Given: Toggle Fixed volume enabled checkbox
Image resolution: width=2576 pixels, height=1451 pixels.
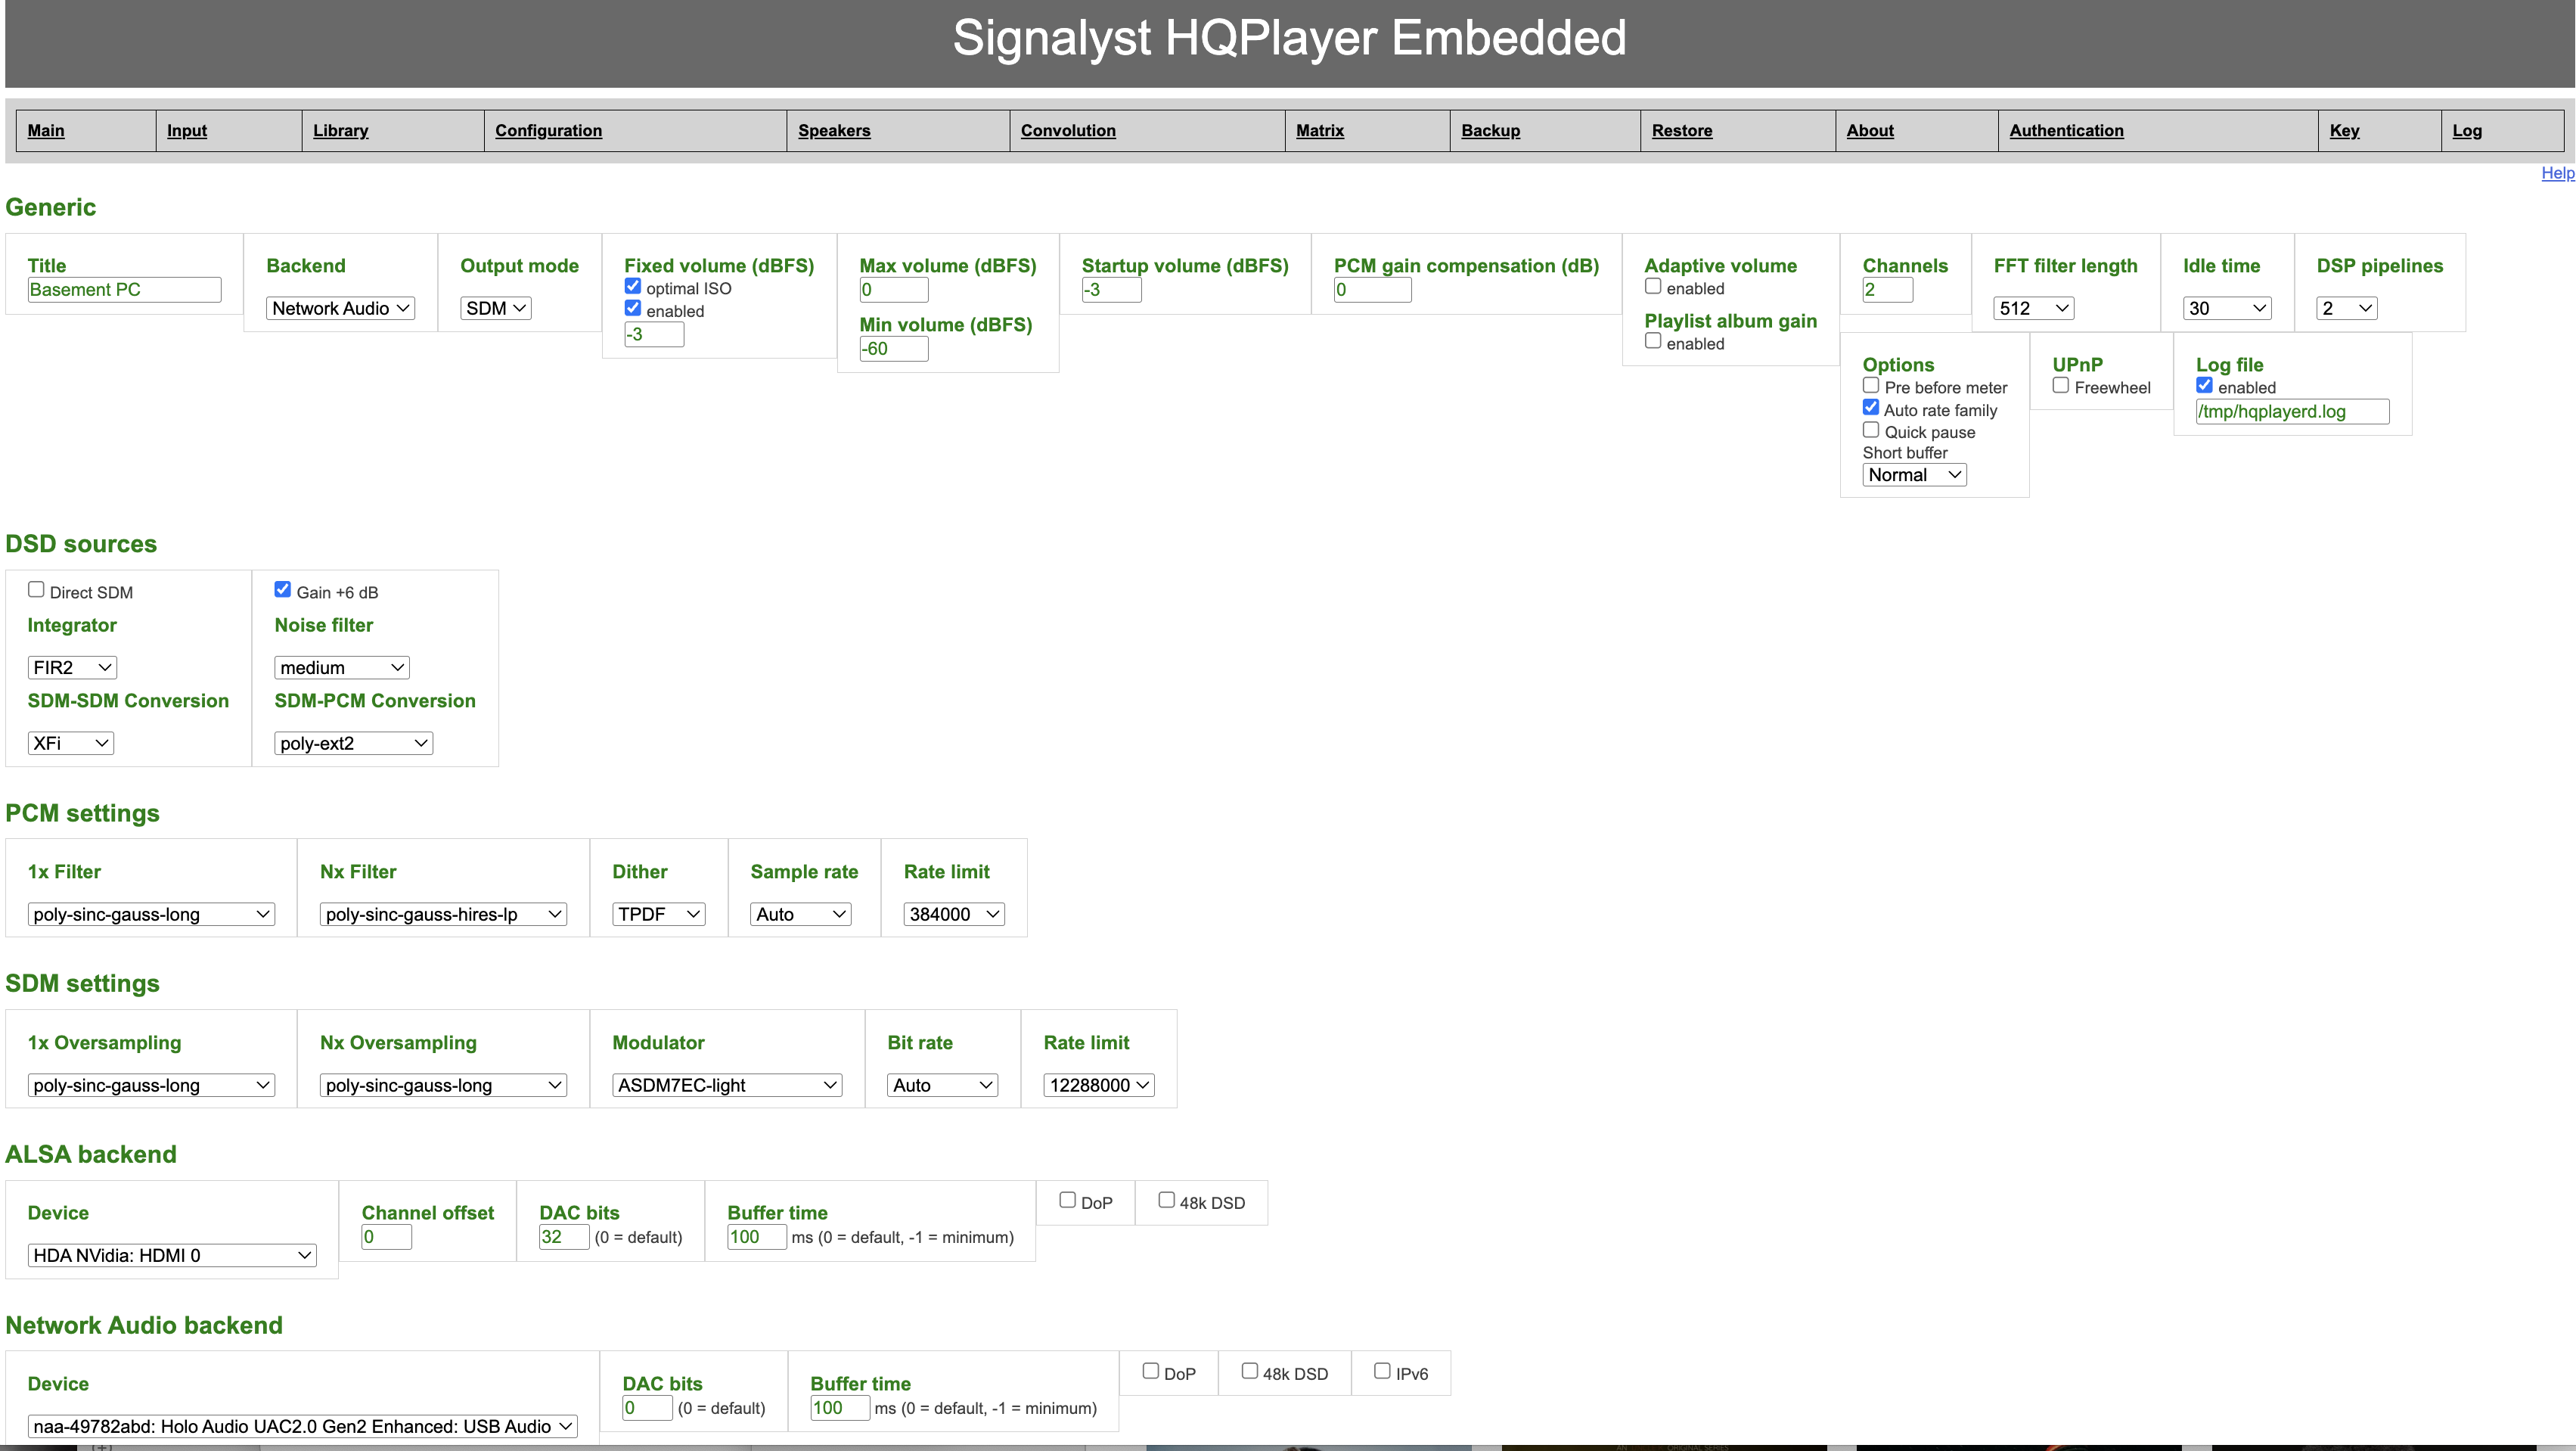Looking at the screenshot, I should (633, 308).
